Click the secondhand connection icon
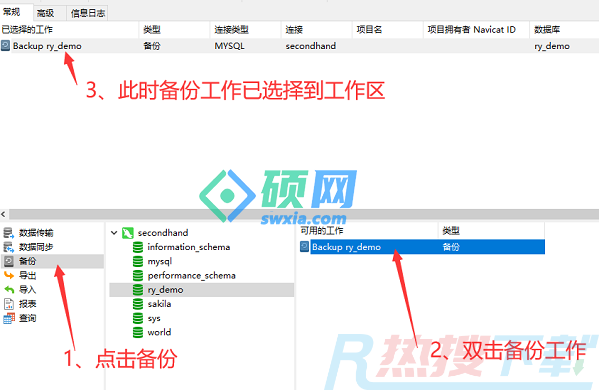 click(128, 233)
